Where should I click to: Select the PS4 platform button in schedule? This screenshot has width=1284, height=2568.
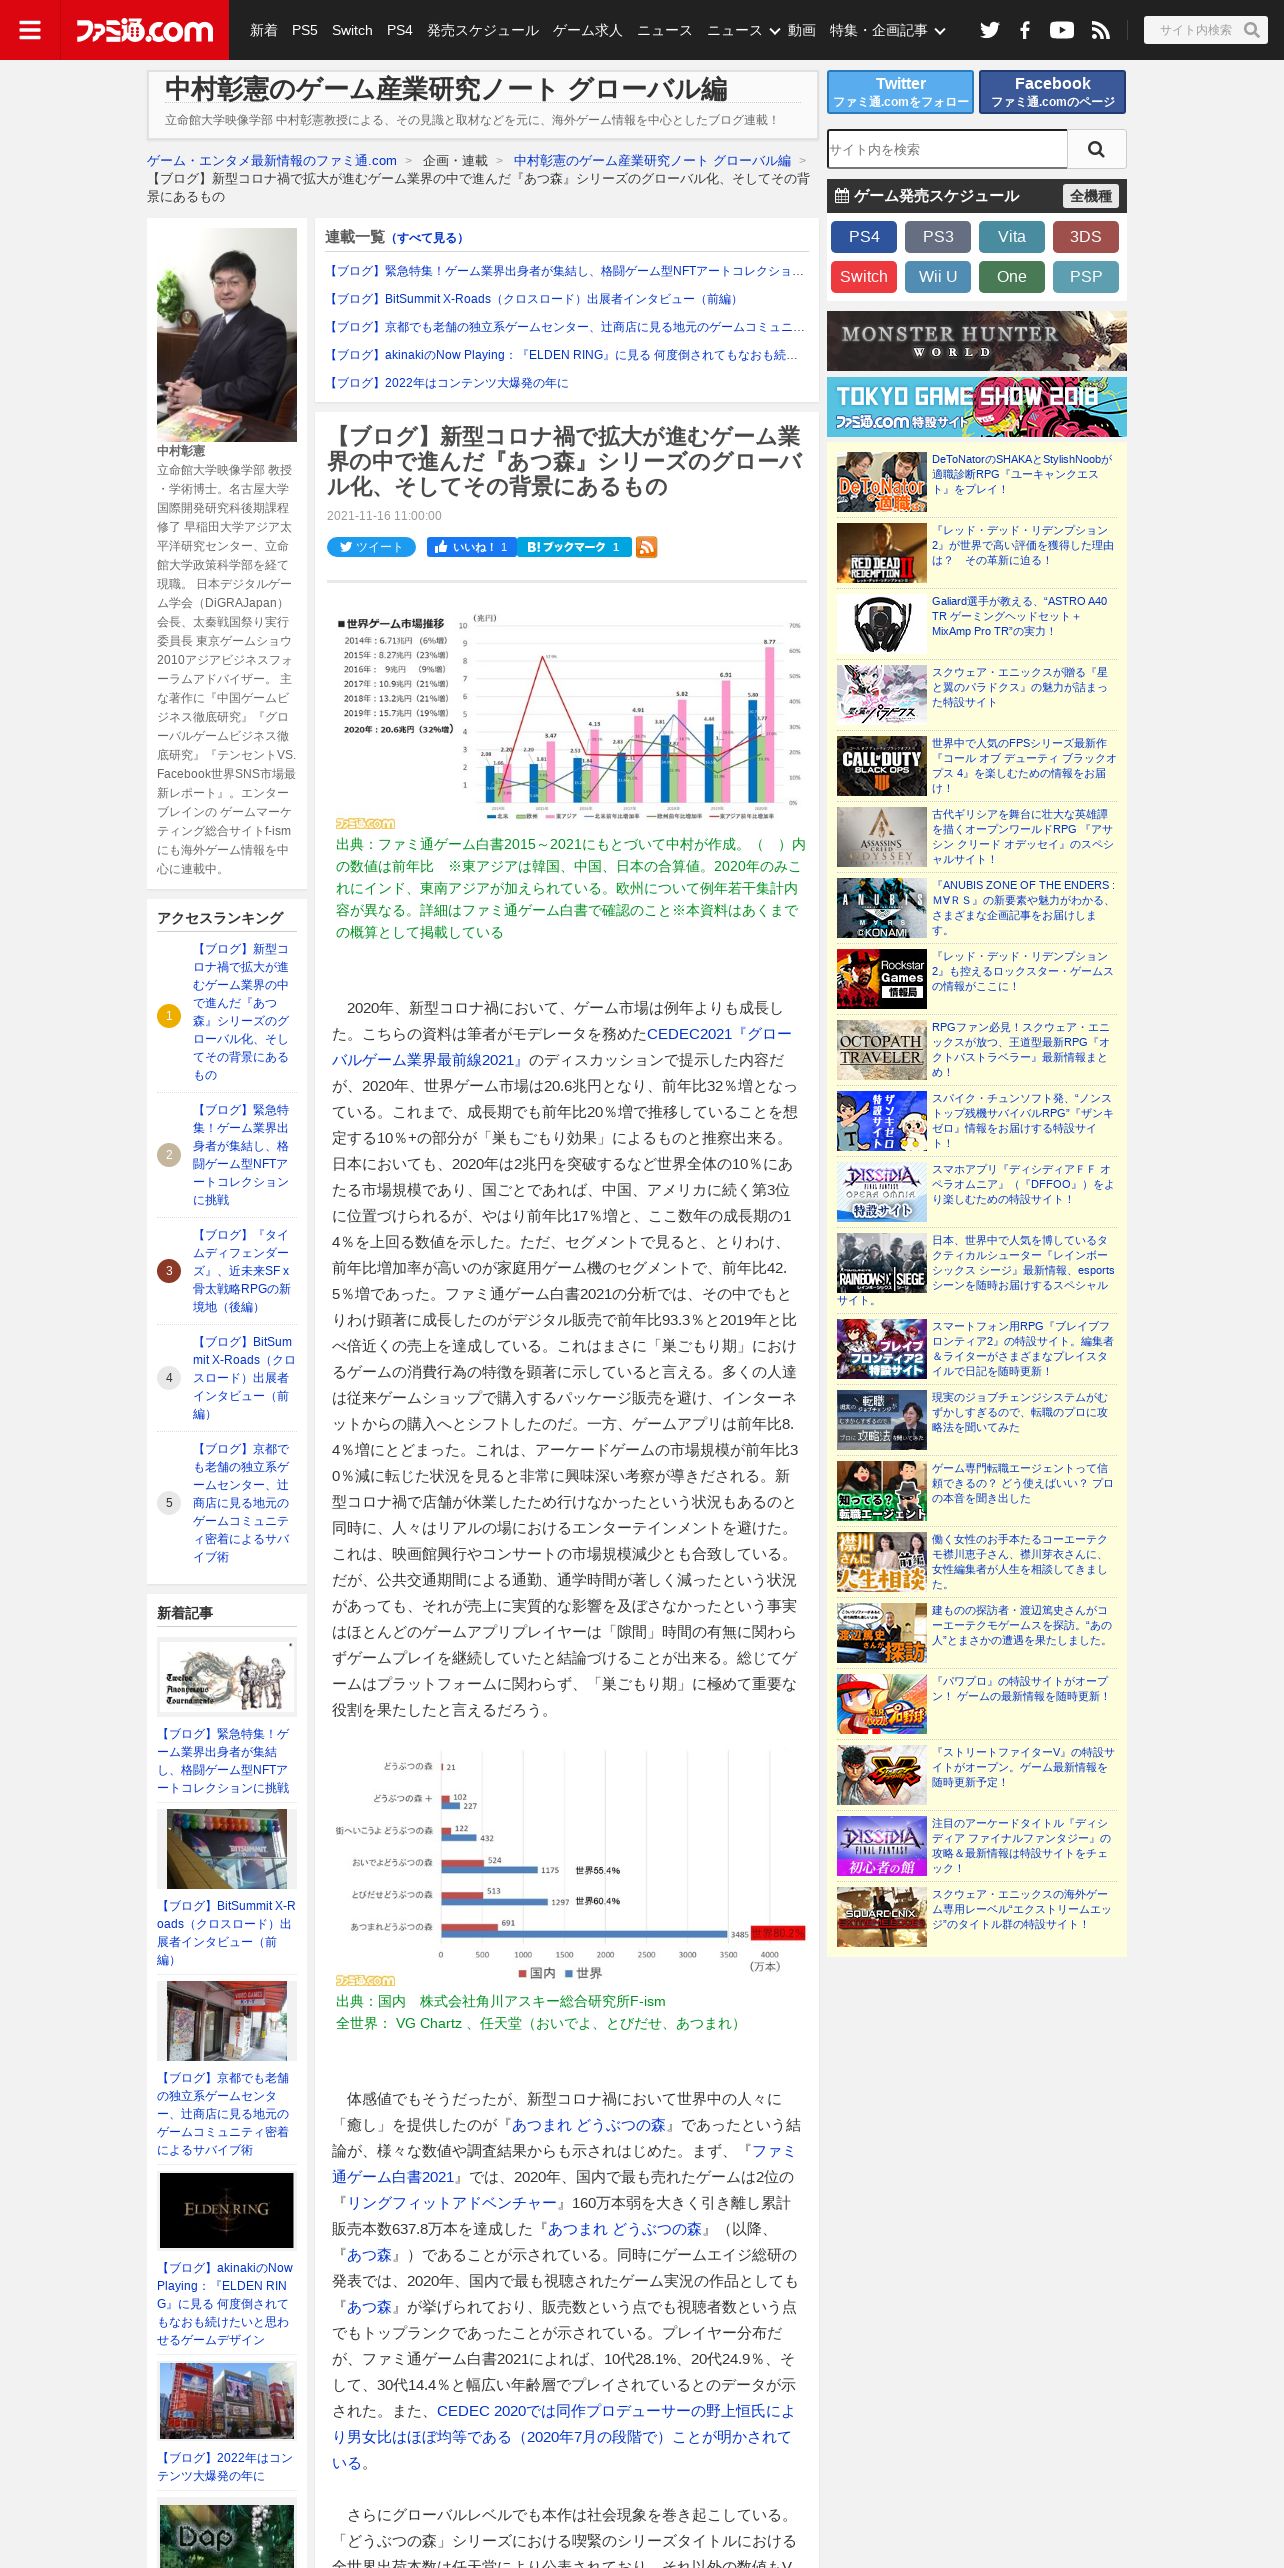(x=864, y=237)
